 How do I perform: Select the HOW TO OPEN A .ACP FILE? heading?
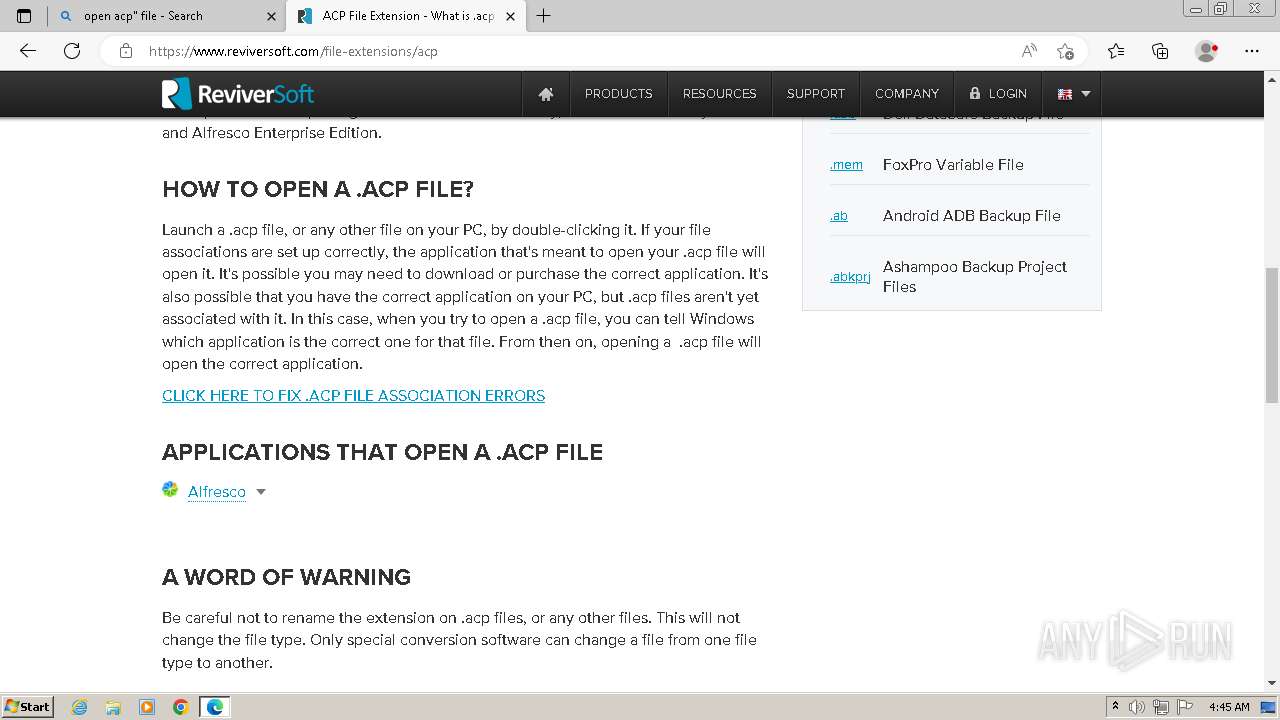click(x=318, y=189)
